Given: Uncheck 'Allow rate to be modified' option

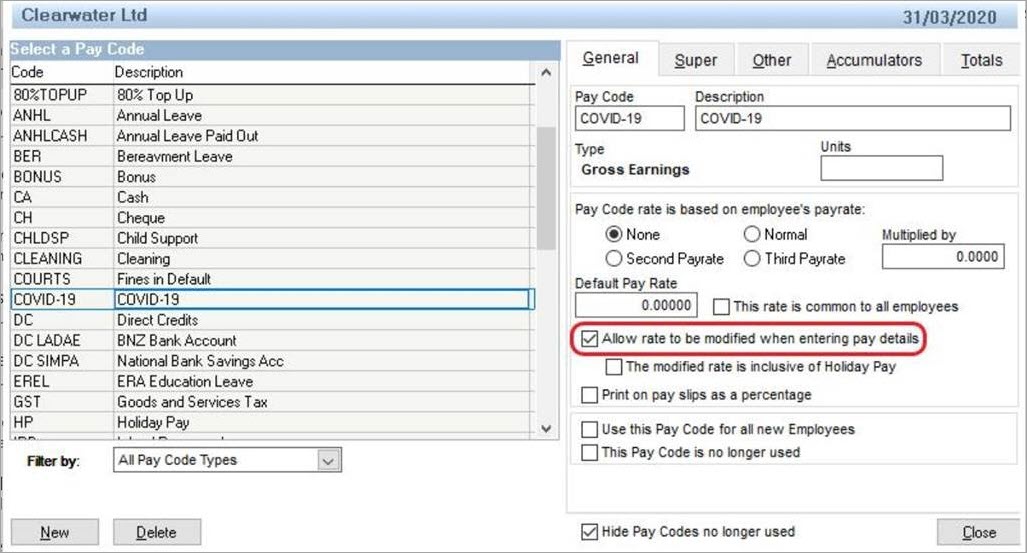Looking at the screenshot, I should 590,340.
